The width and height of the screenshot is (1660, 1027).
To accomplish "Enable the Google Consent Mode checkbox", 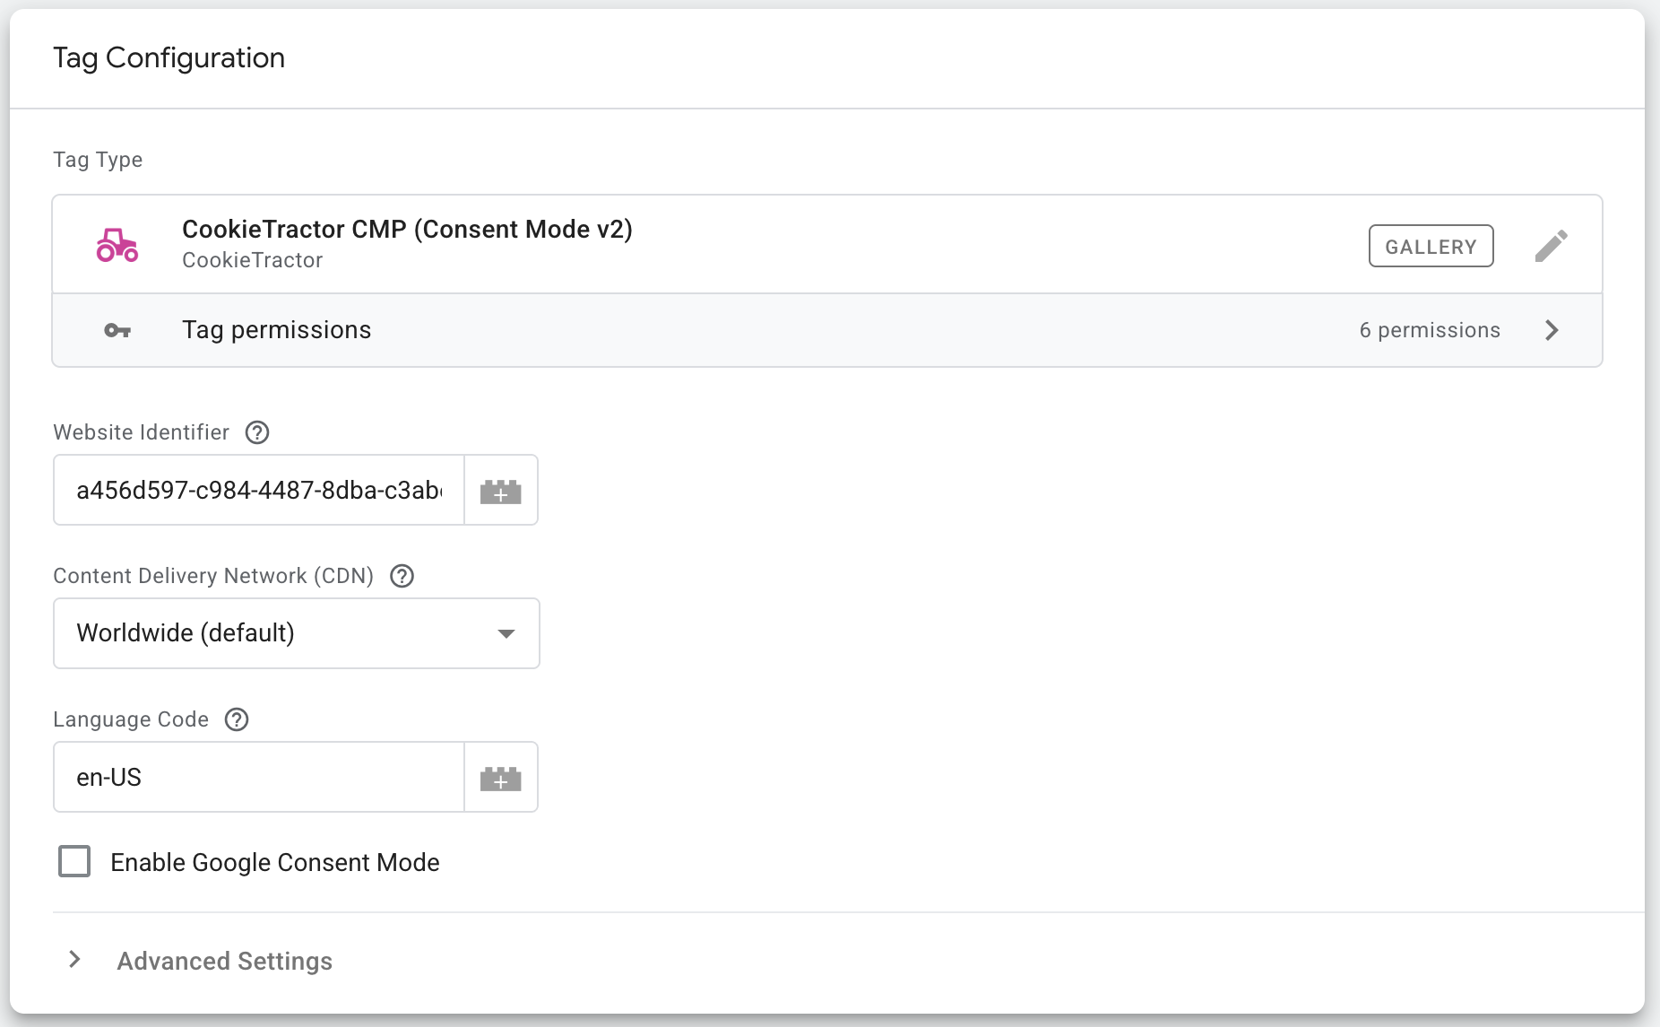I will (x=74, y=862).
